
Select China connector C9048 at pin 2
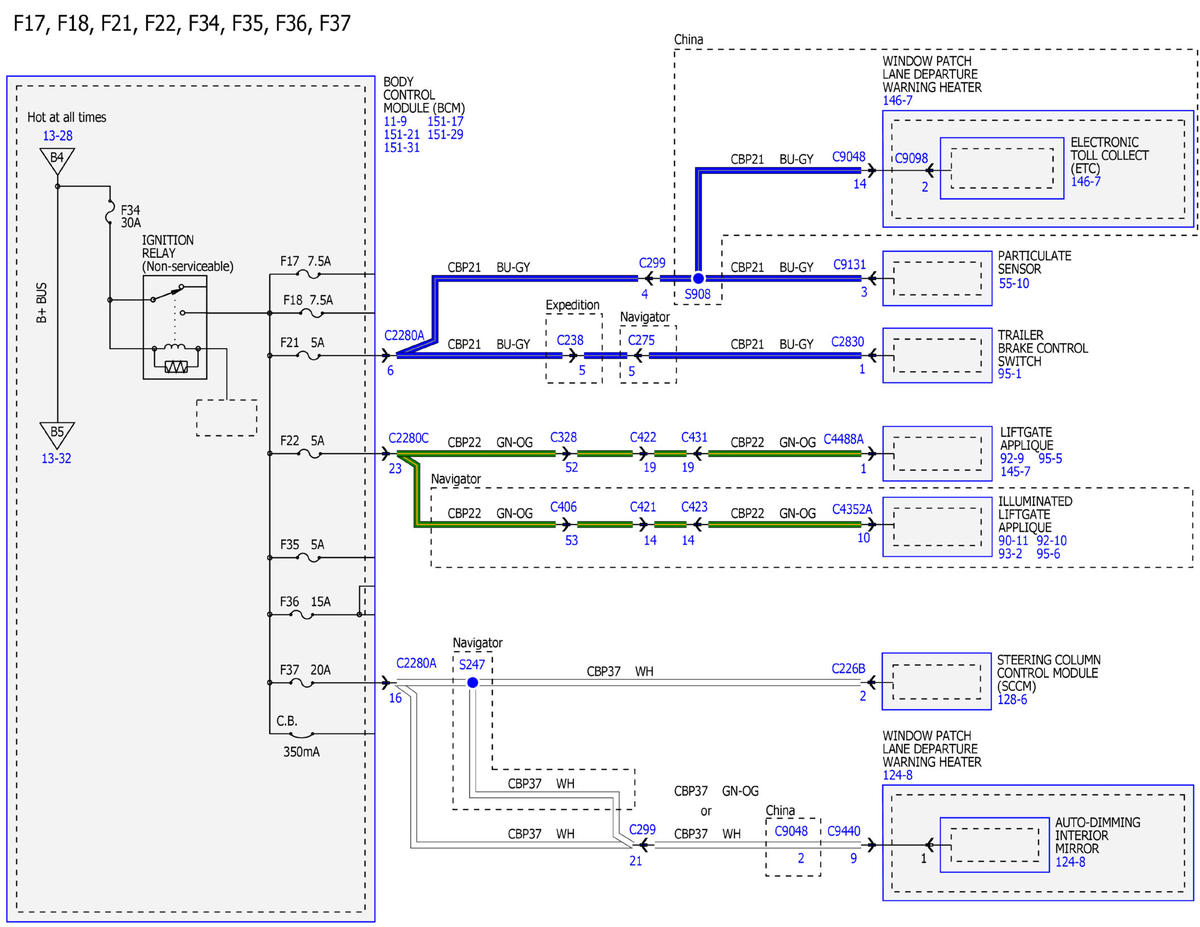pos(792,829)
